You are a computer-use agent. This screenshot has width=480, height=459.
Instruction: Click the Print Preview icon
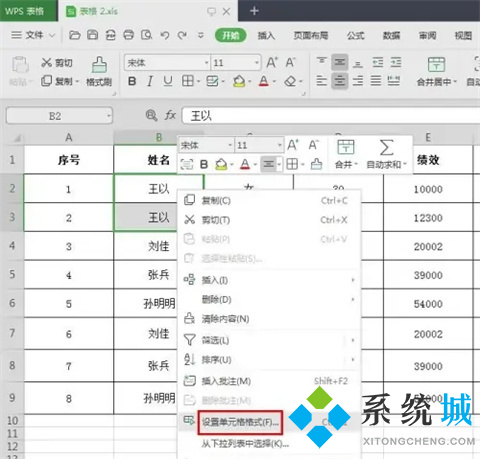[x=146, y=35]
